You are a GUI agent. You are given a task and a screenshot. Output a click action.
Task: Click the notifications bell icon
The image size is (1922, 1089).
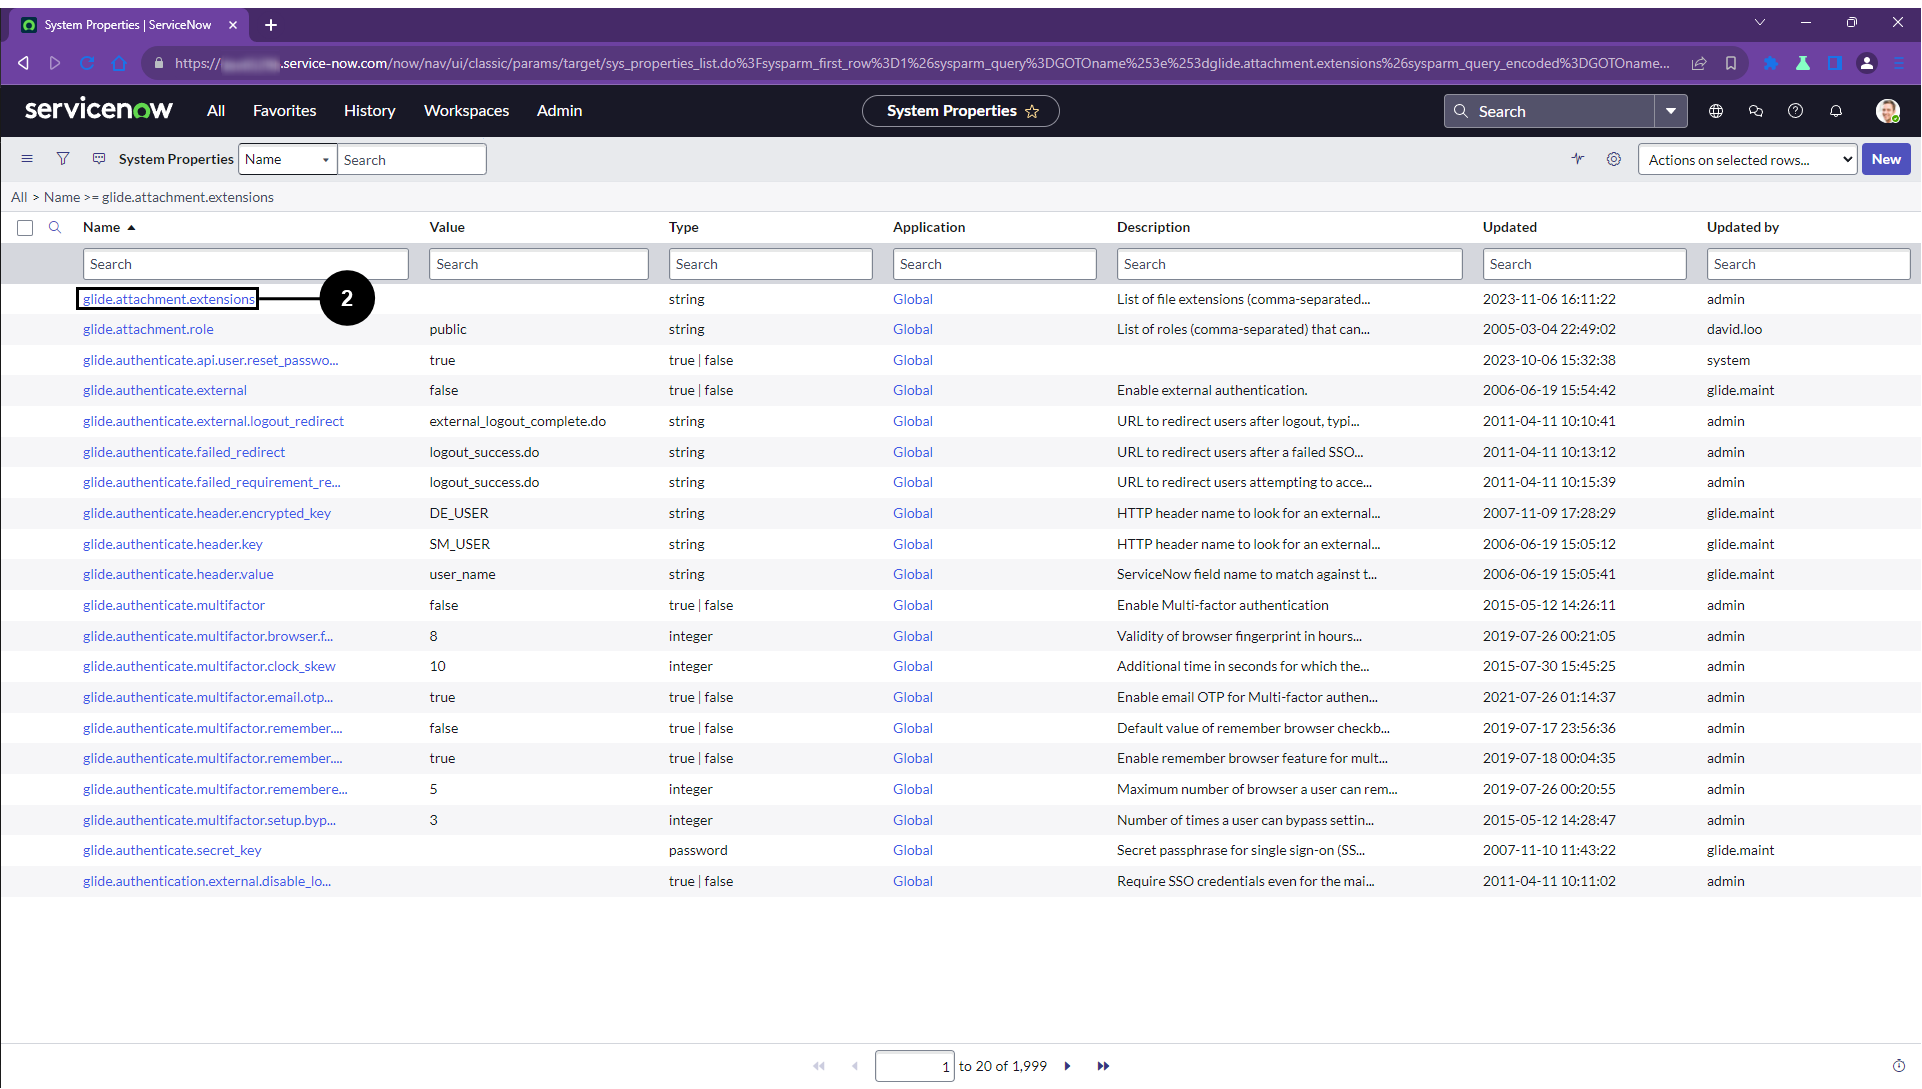click(x=1836, y=111)
